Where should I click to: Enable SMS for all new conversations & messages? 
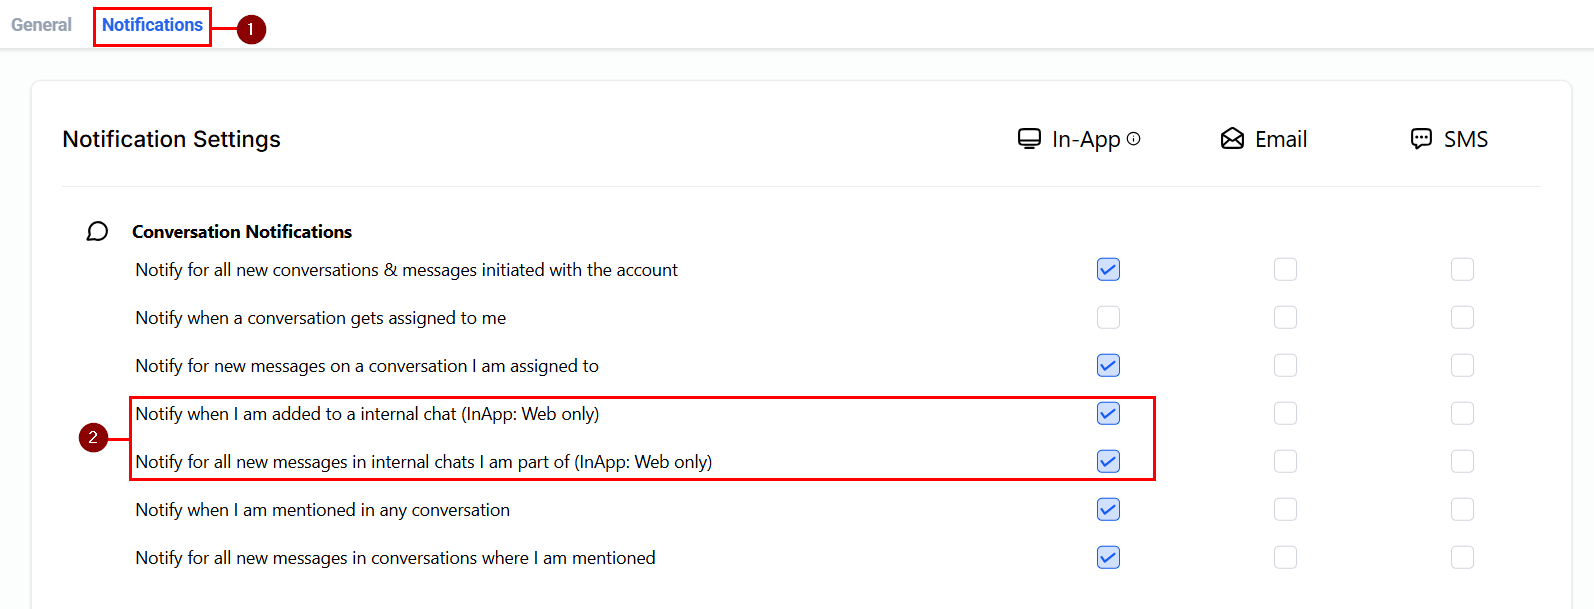[x=1462, y=270]
